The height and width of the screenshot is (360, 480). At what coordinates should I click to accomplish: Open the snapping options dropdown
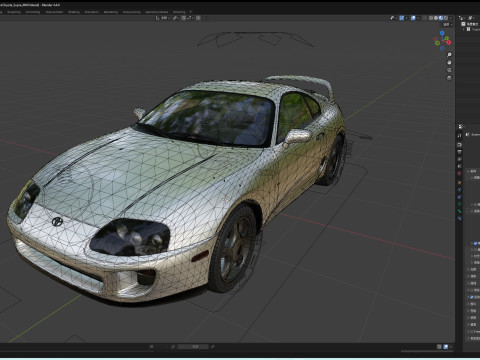[190, 18]
